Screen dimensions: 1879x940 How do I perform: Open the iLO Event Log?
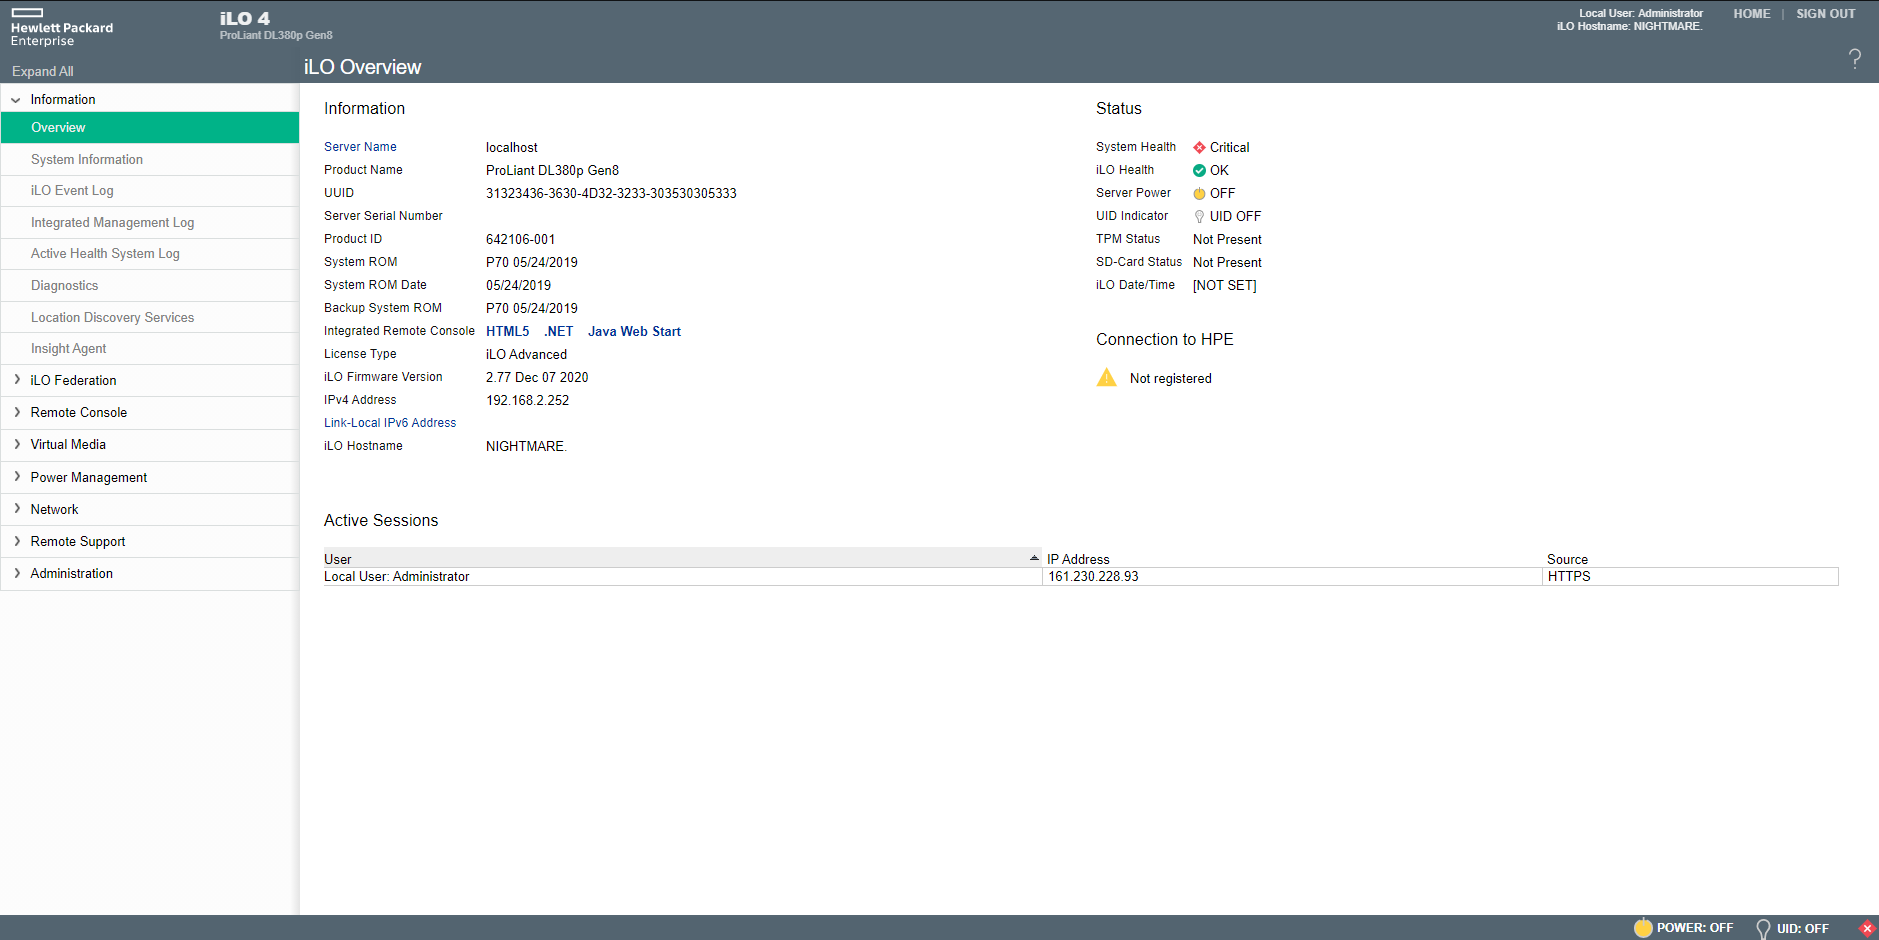[150, 190]
